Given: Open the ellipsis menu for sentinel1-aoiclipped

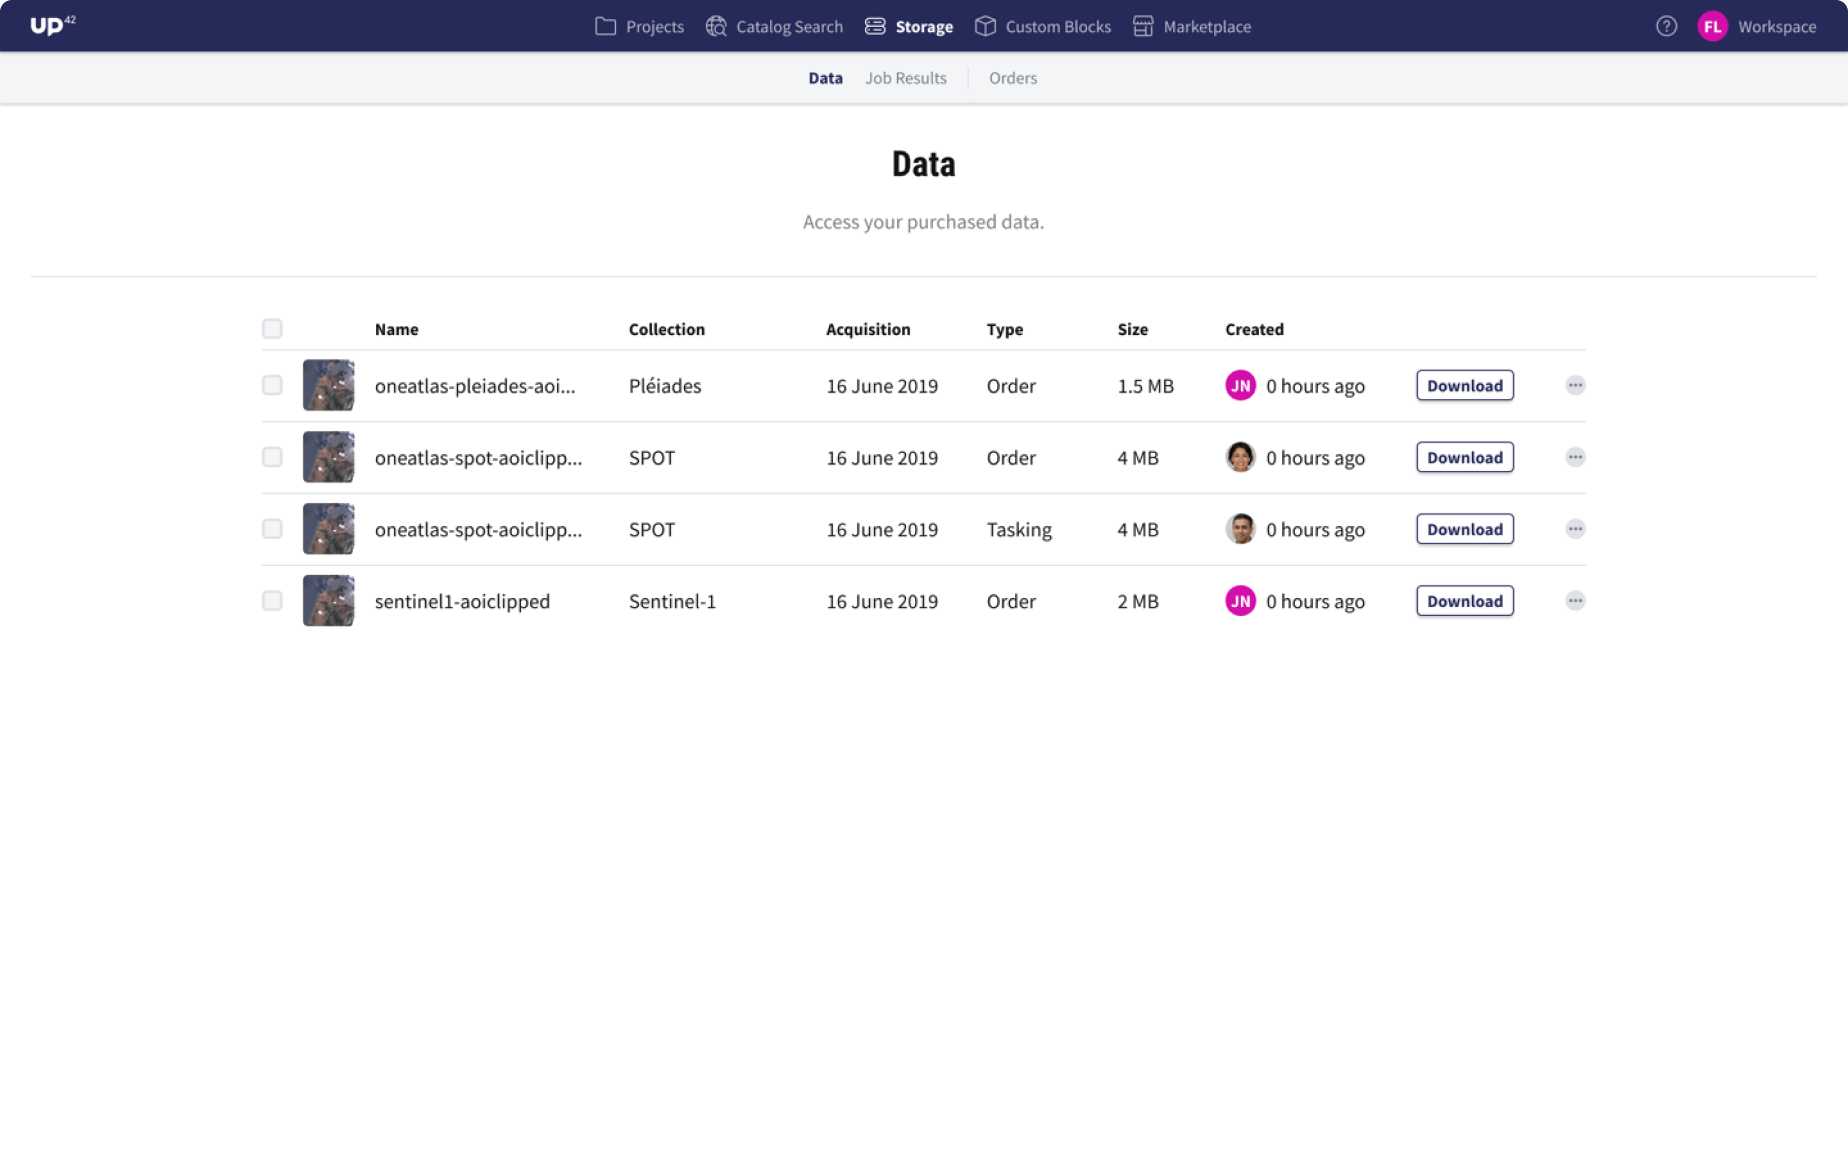Looking at the screenshot, I should coord(1575,601).
